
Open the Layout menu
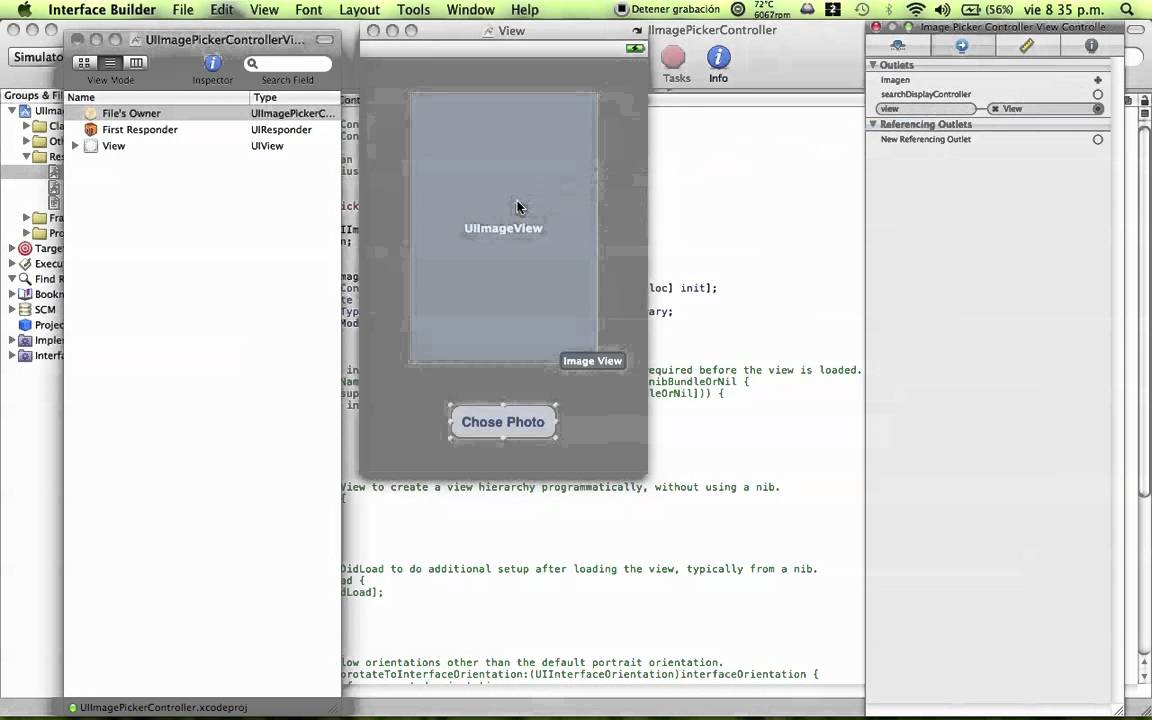tap(359, 10)
